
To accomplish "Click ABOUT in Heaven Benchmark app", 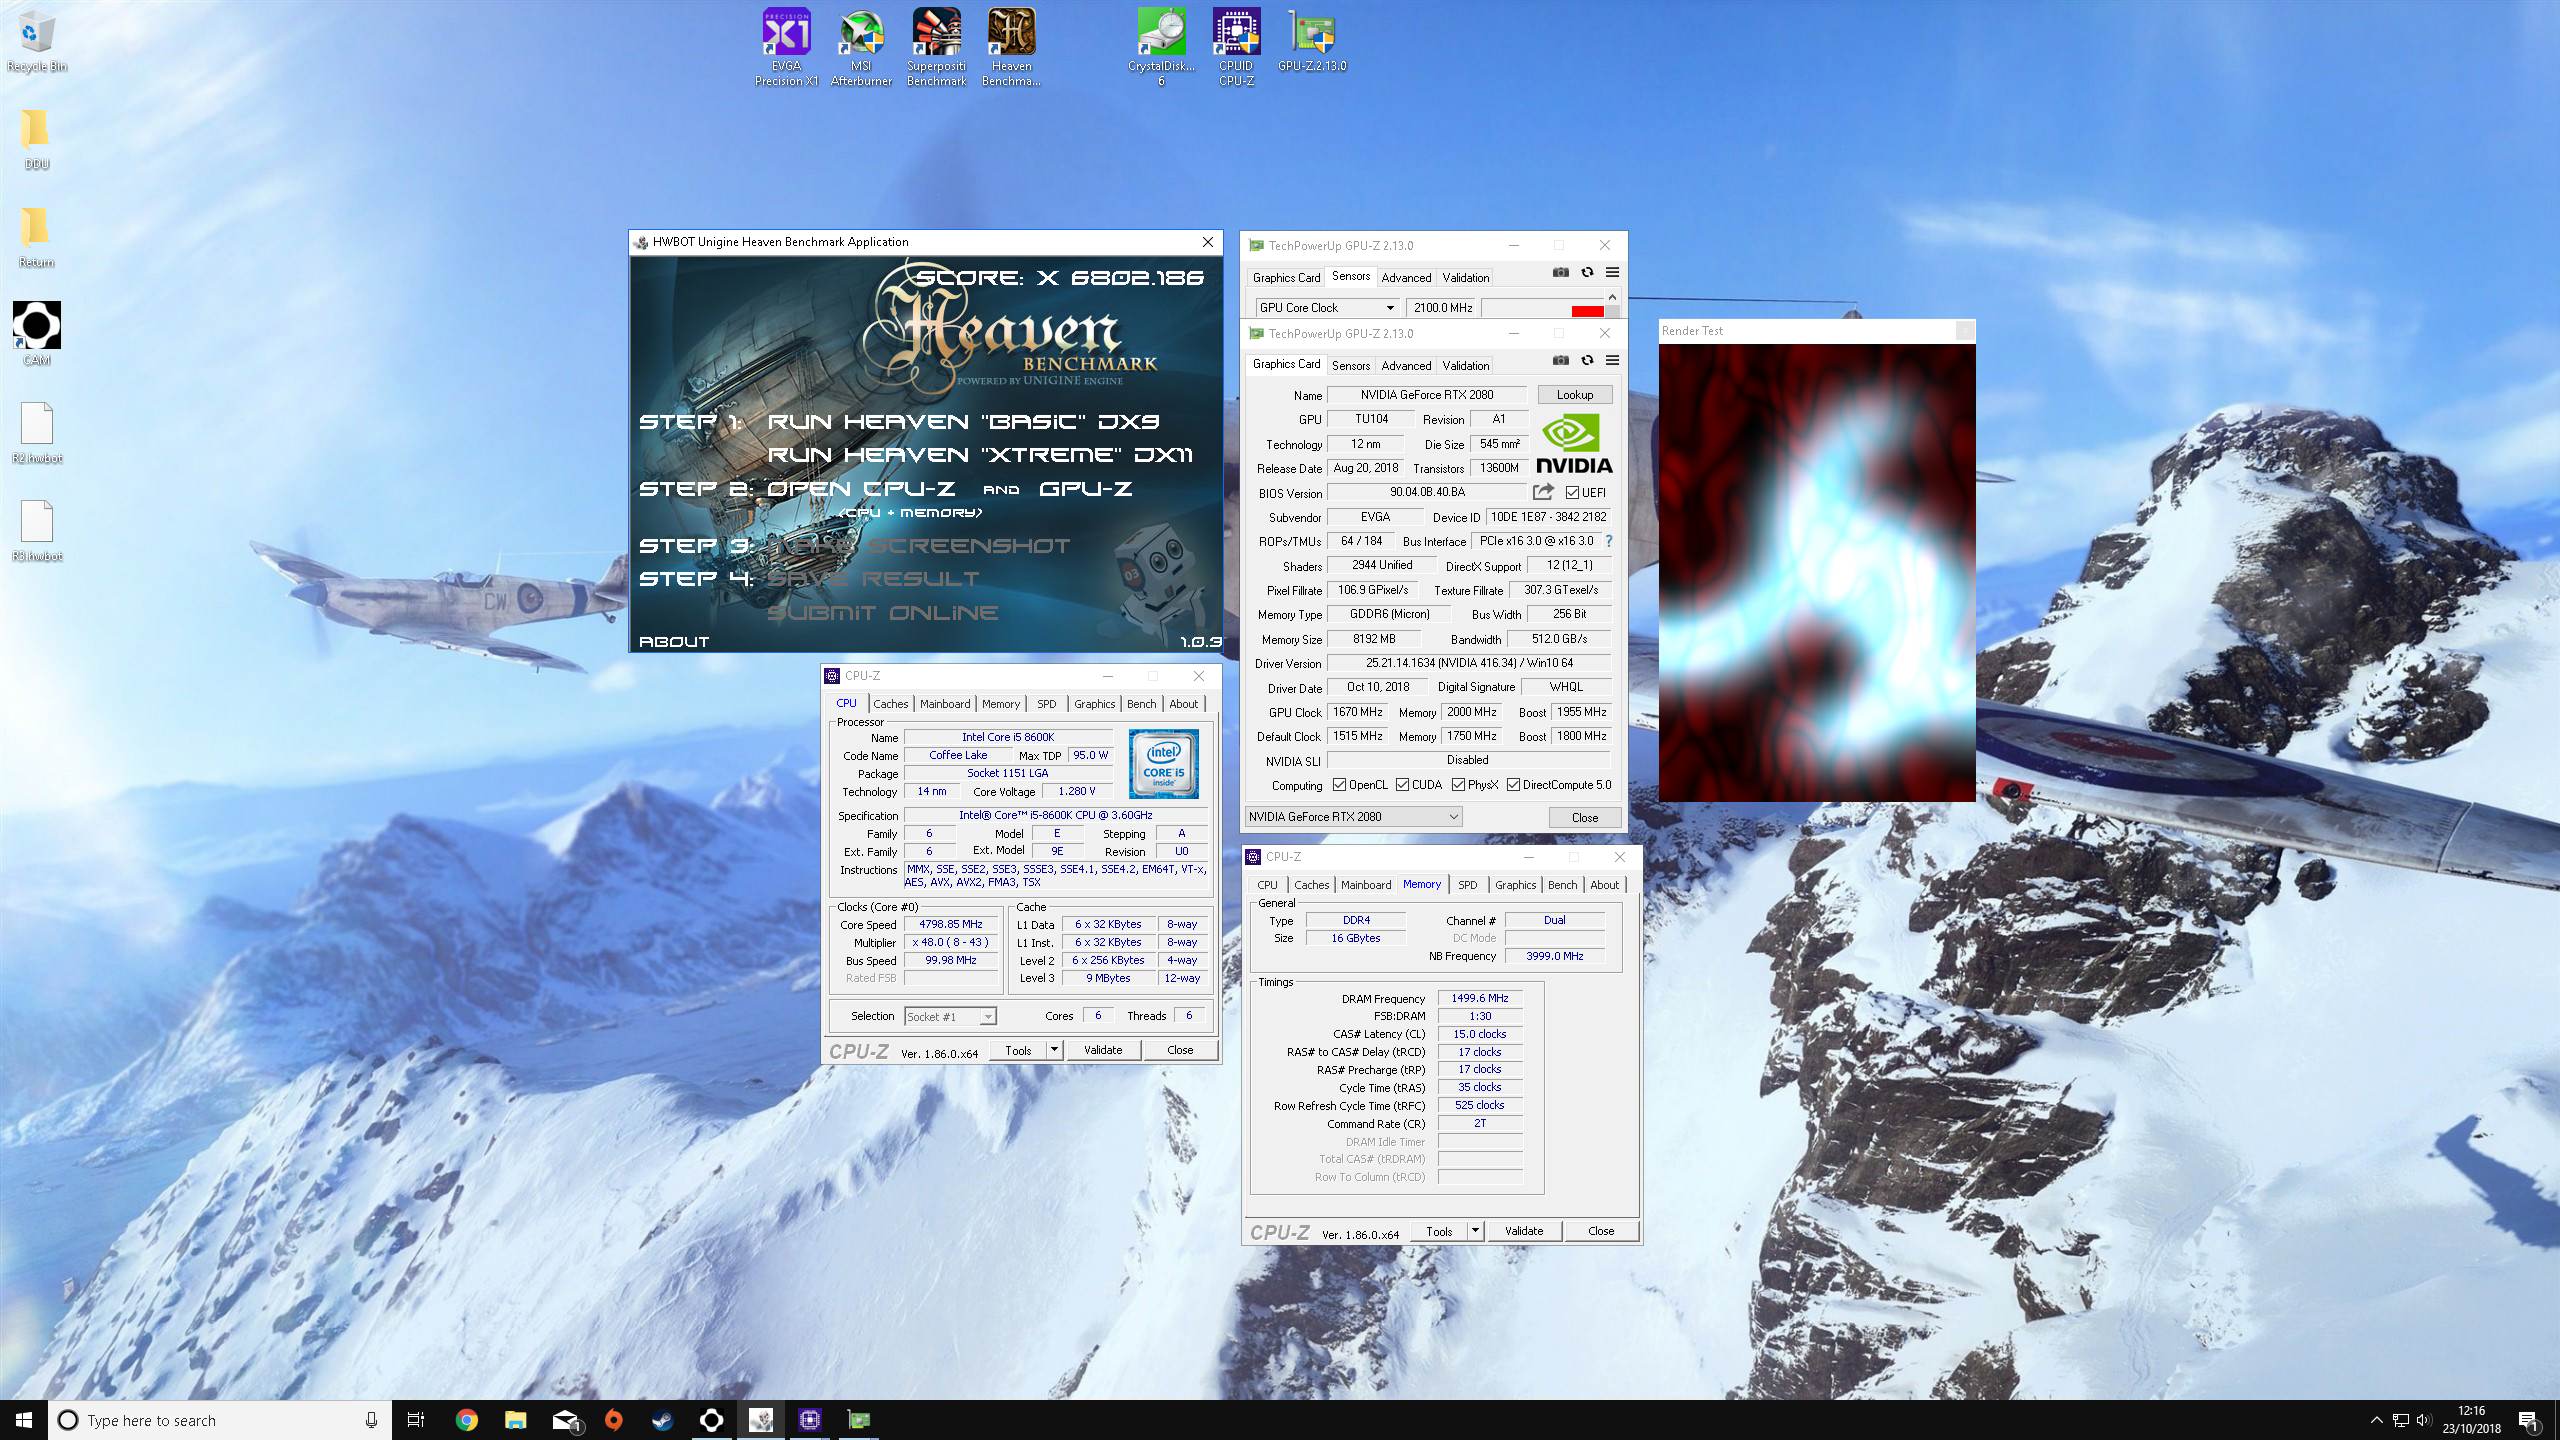I will pos(674,642).
